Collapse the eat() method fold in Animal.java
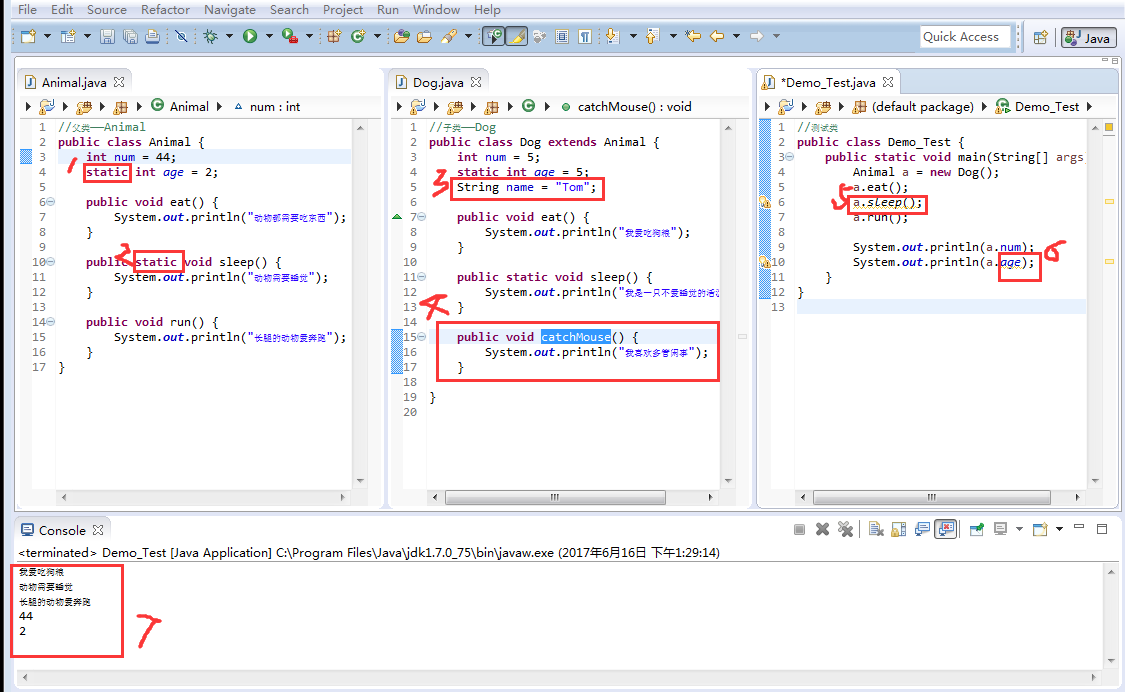The width and height of the screenshot is (1125, 692). (x=50, y=202)
